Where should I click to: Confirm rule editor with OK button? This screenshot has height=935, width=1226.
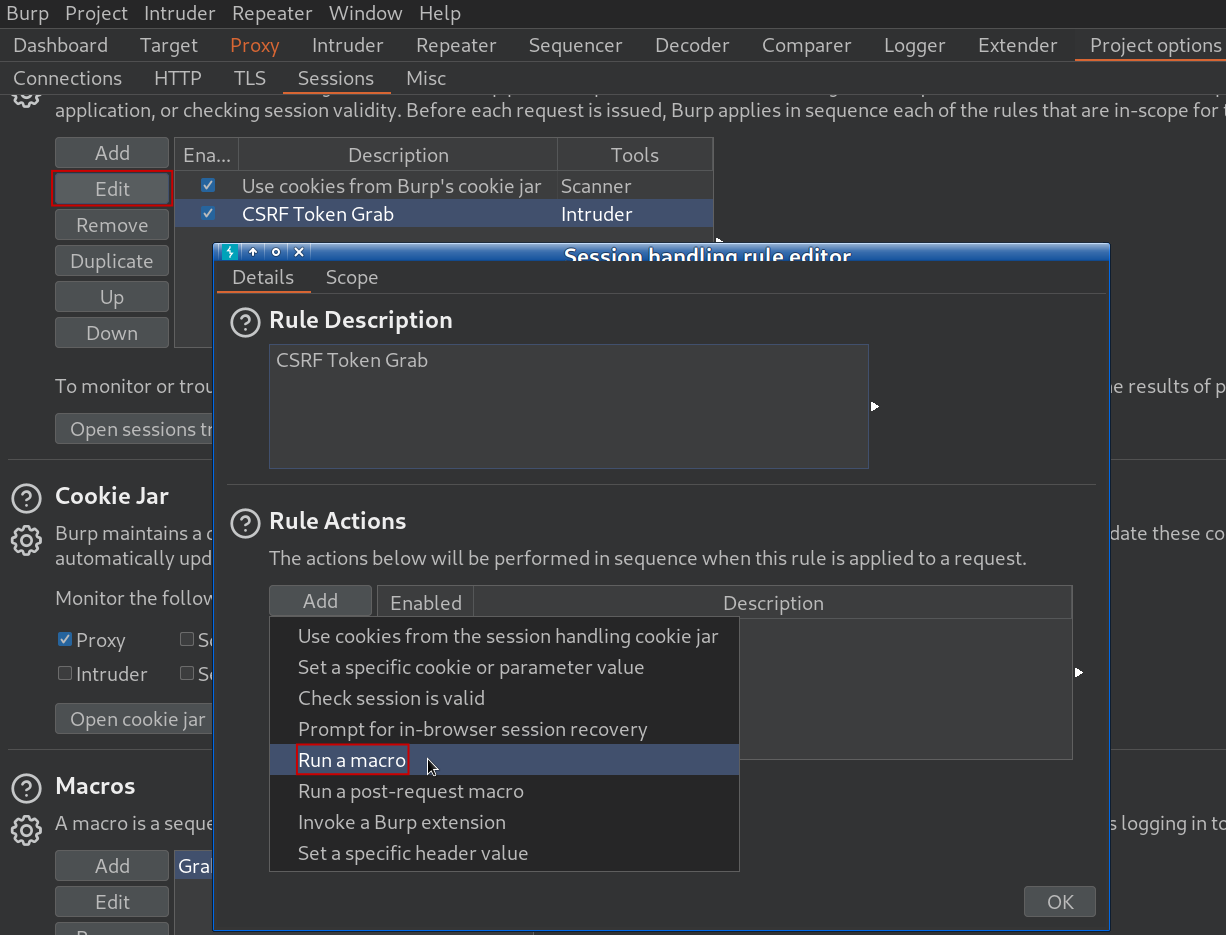point(1060,902)
